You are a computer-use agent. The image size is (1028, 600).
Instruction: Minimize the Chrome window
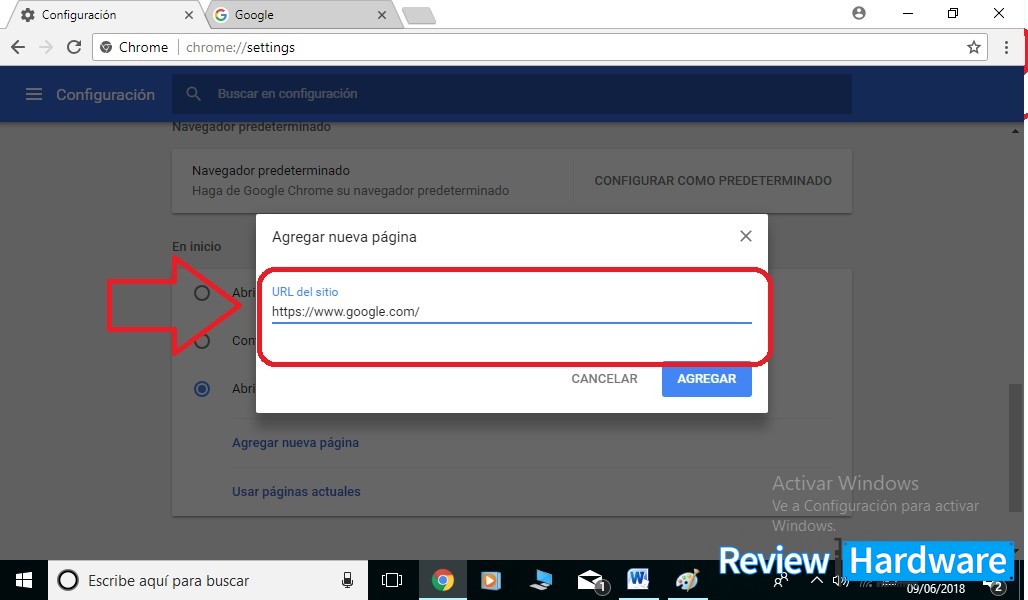908,13
